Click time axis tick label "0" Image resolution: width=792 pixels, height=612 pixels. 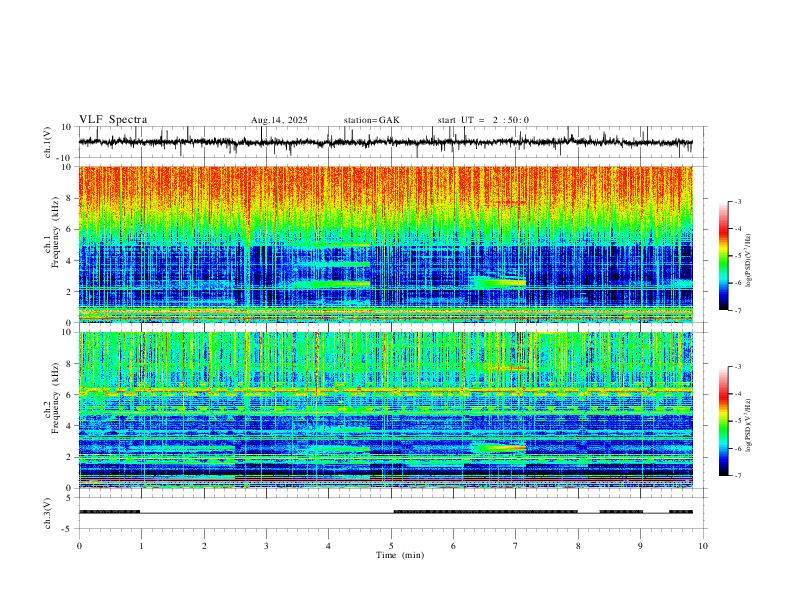point(79,546)
